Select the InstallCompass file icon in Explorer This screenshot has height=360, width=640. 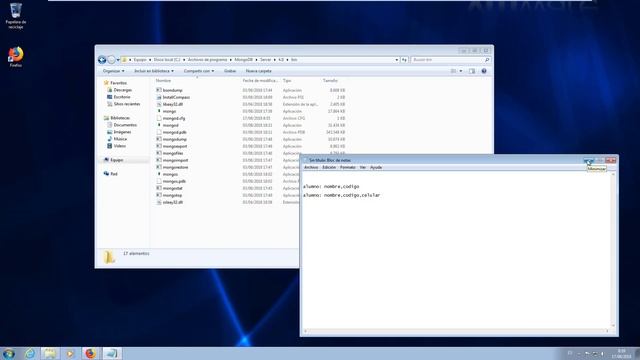coord(159,97)
